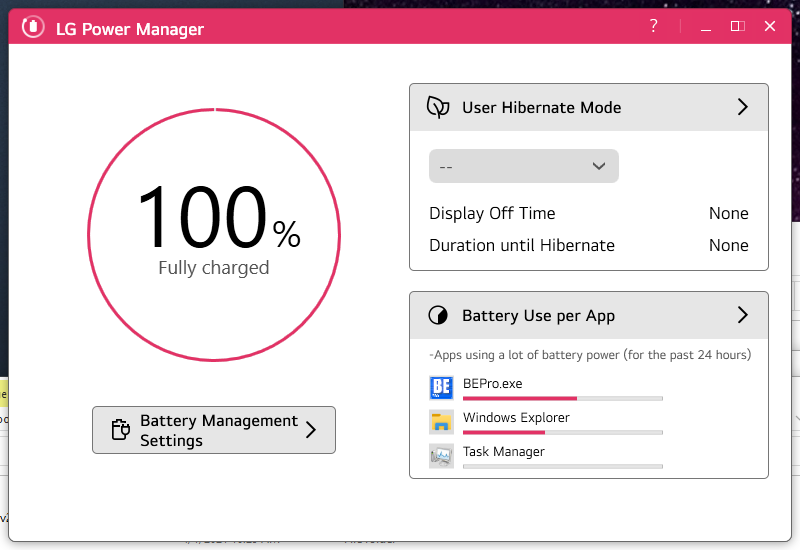Expand Battery Use per App chevron arrow
The height and width of the screenshot is (550, 800).
click(742, 316)
